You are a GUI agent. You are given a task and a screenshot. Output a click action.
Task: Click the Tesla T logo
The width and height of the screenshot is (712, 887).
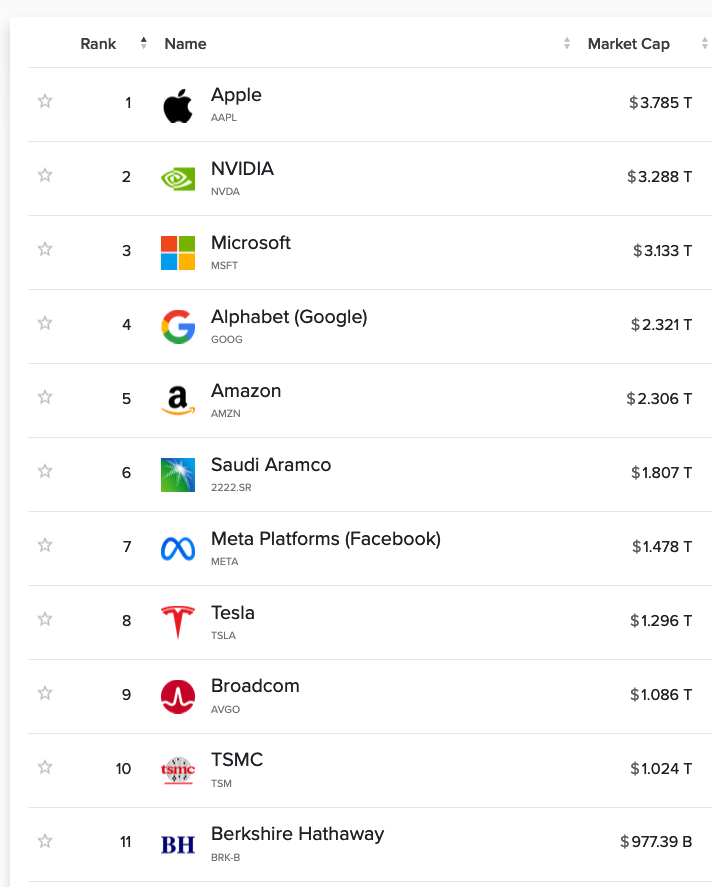178,622
